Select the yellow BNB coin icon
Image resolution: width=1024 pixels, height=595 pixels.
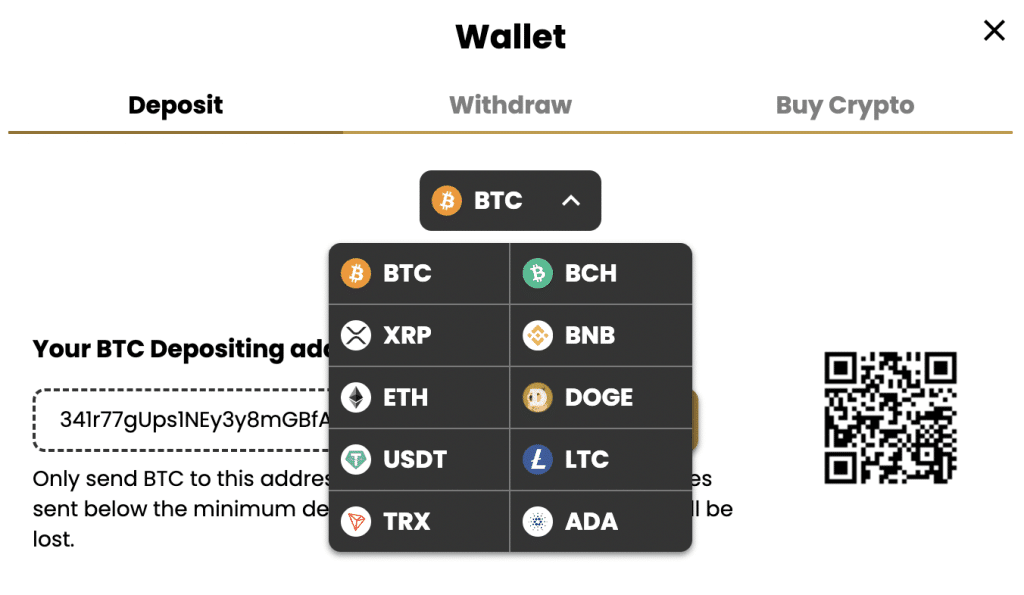[537, 335]
